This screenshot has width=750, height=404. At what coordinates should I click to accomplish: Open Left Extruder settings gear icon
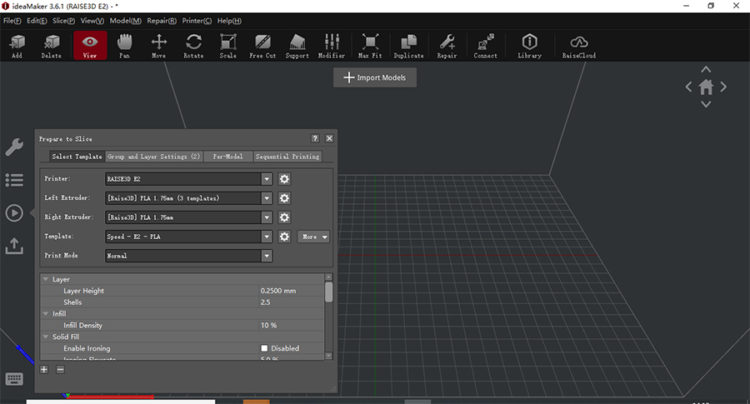click(284, 198)
